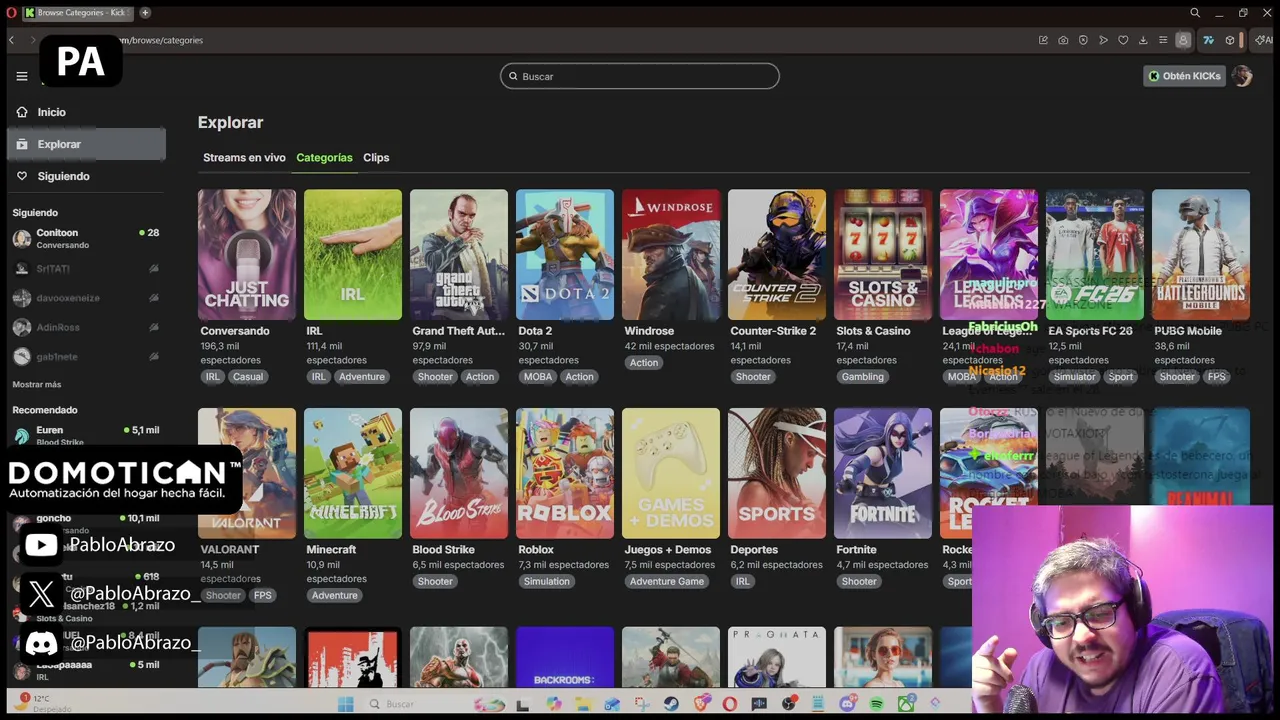Open Spotify from the taskbar
This screenshot has height=720, width=1280.
click(x=876, y=704)
